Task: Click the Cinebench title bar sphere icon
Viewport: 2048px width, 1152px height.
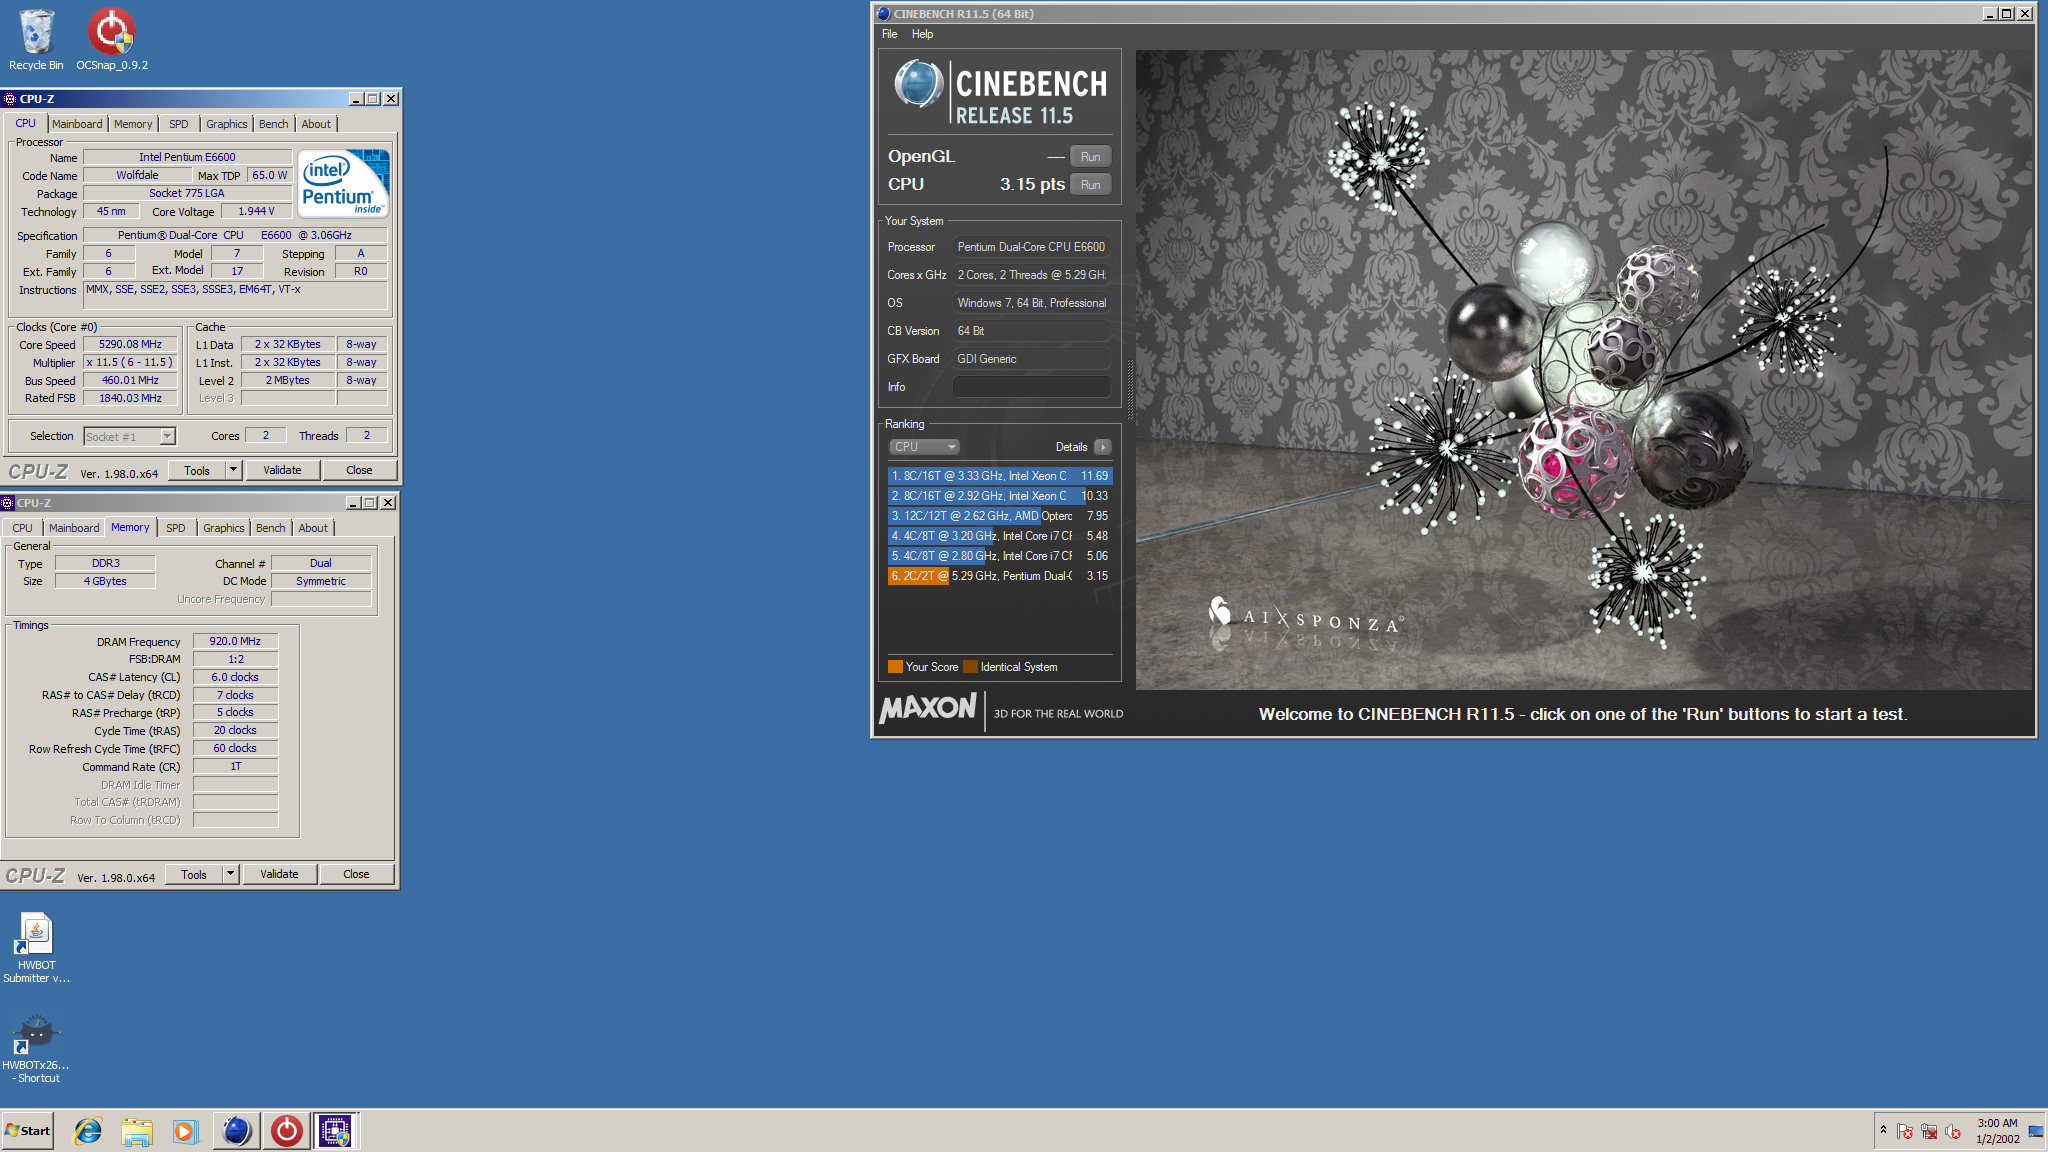Action: (x=883, y=14)
